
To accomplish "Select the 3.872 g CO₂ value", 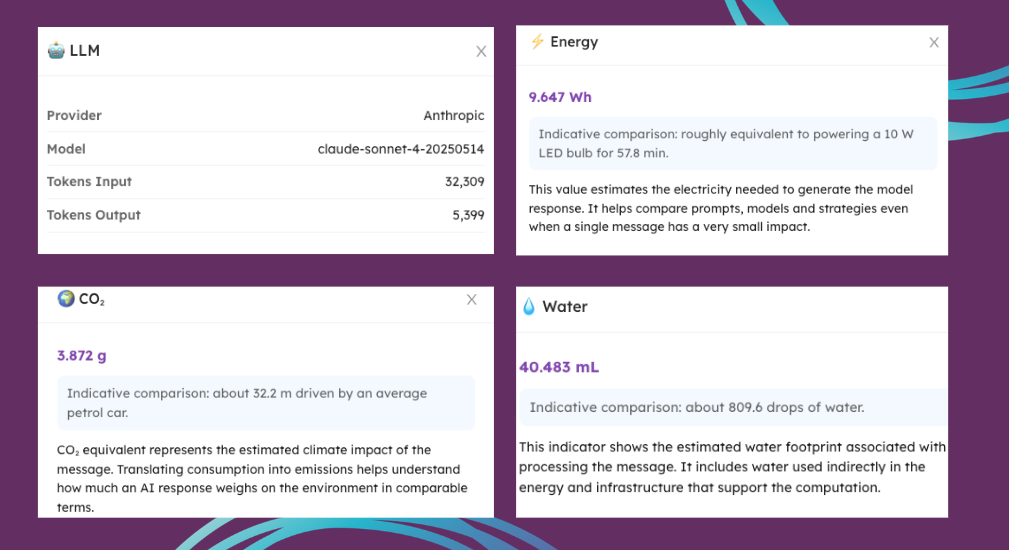I will (x=82, y=355).
